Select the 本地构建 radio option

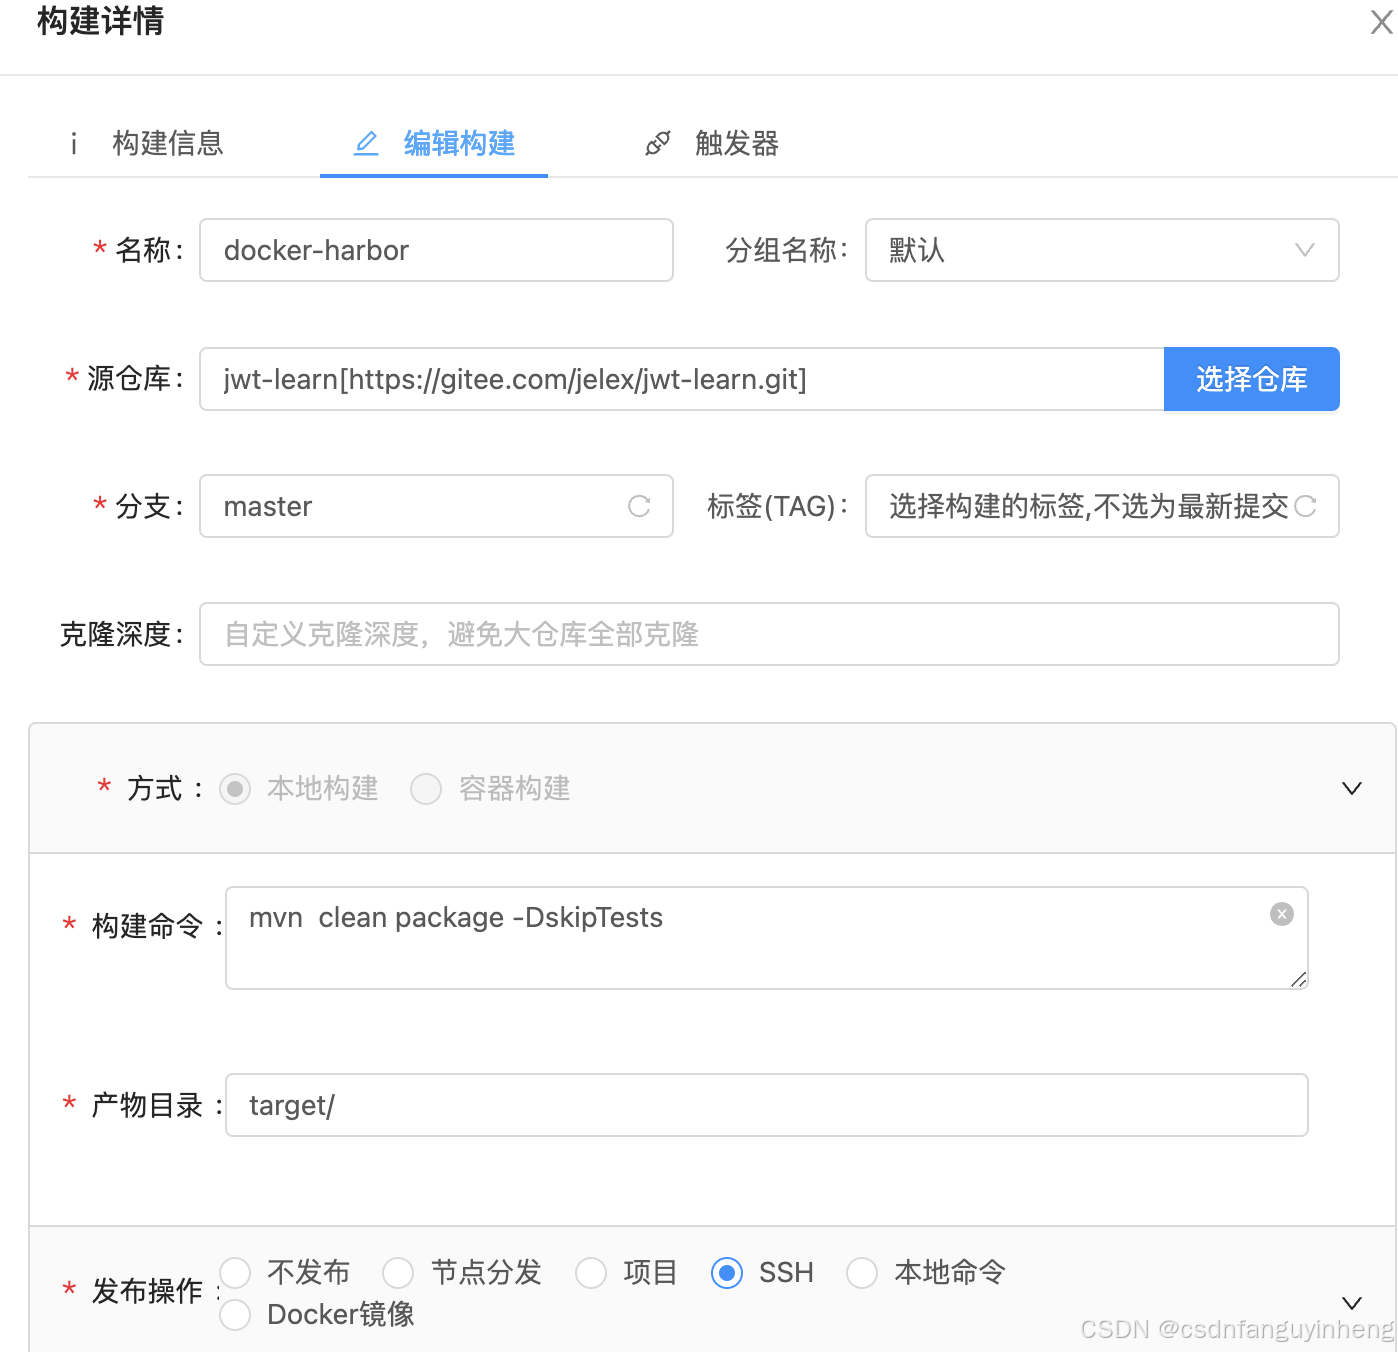(235, 789)
